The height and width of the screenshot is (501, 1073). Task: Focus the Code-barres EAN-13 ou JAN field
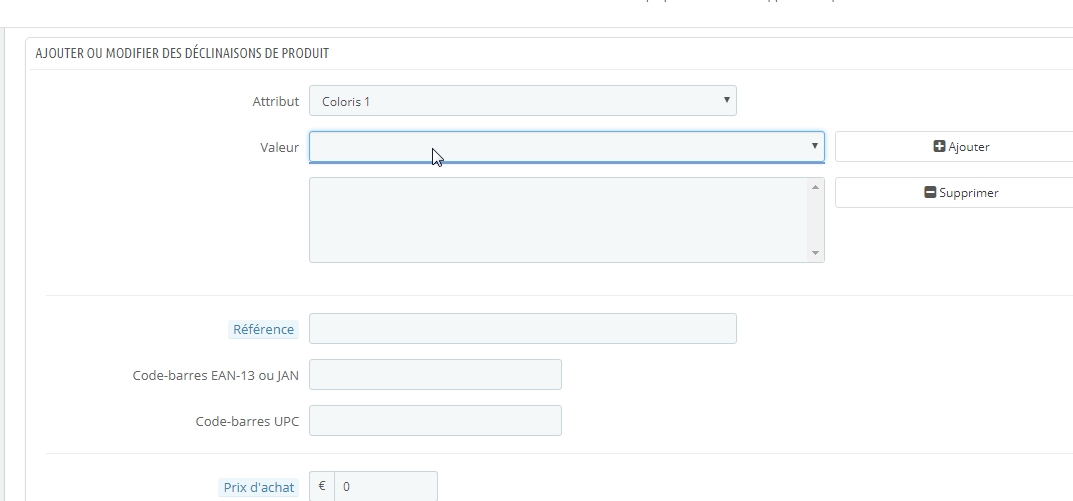click(x=435, y=374)
